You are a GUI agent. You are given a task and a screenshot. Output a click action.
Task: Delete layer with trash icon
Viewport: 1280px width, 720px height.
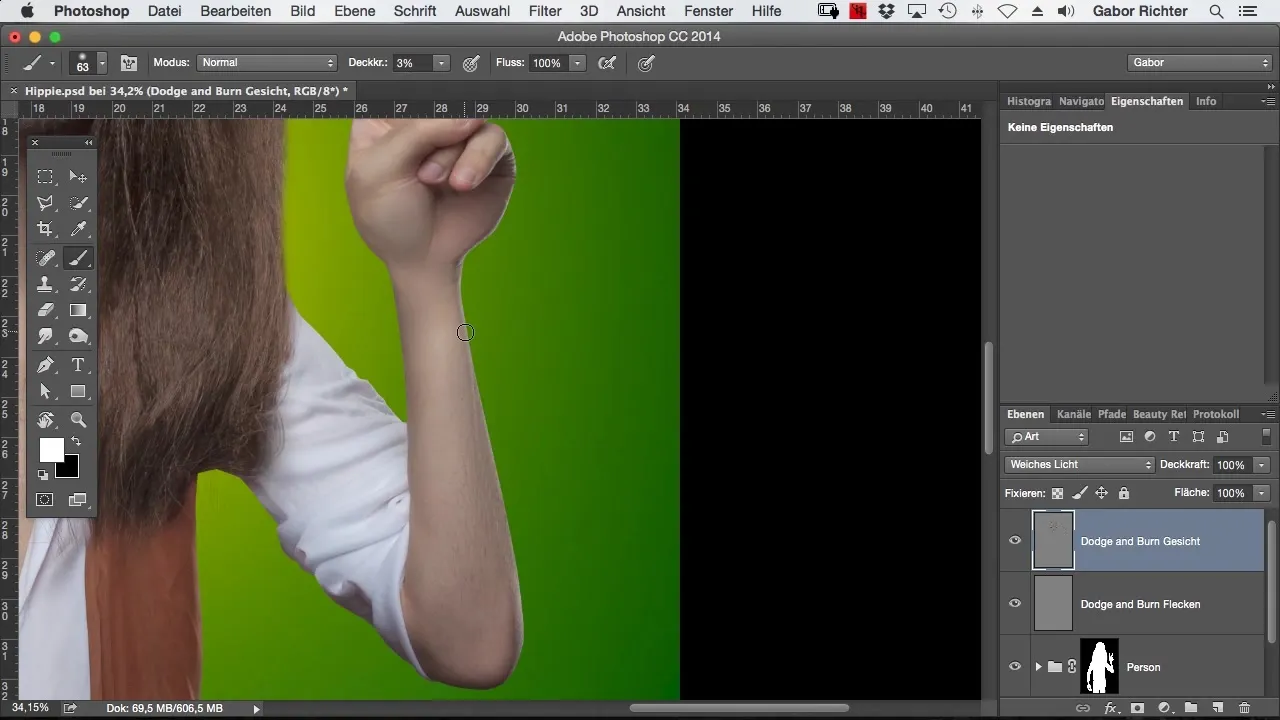(1244, 708)
